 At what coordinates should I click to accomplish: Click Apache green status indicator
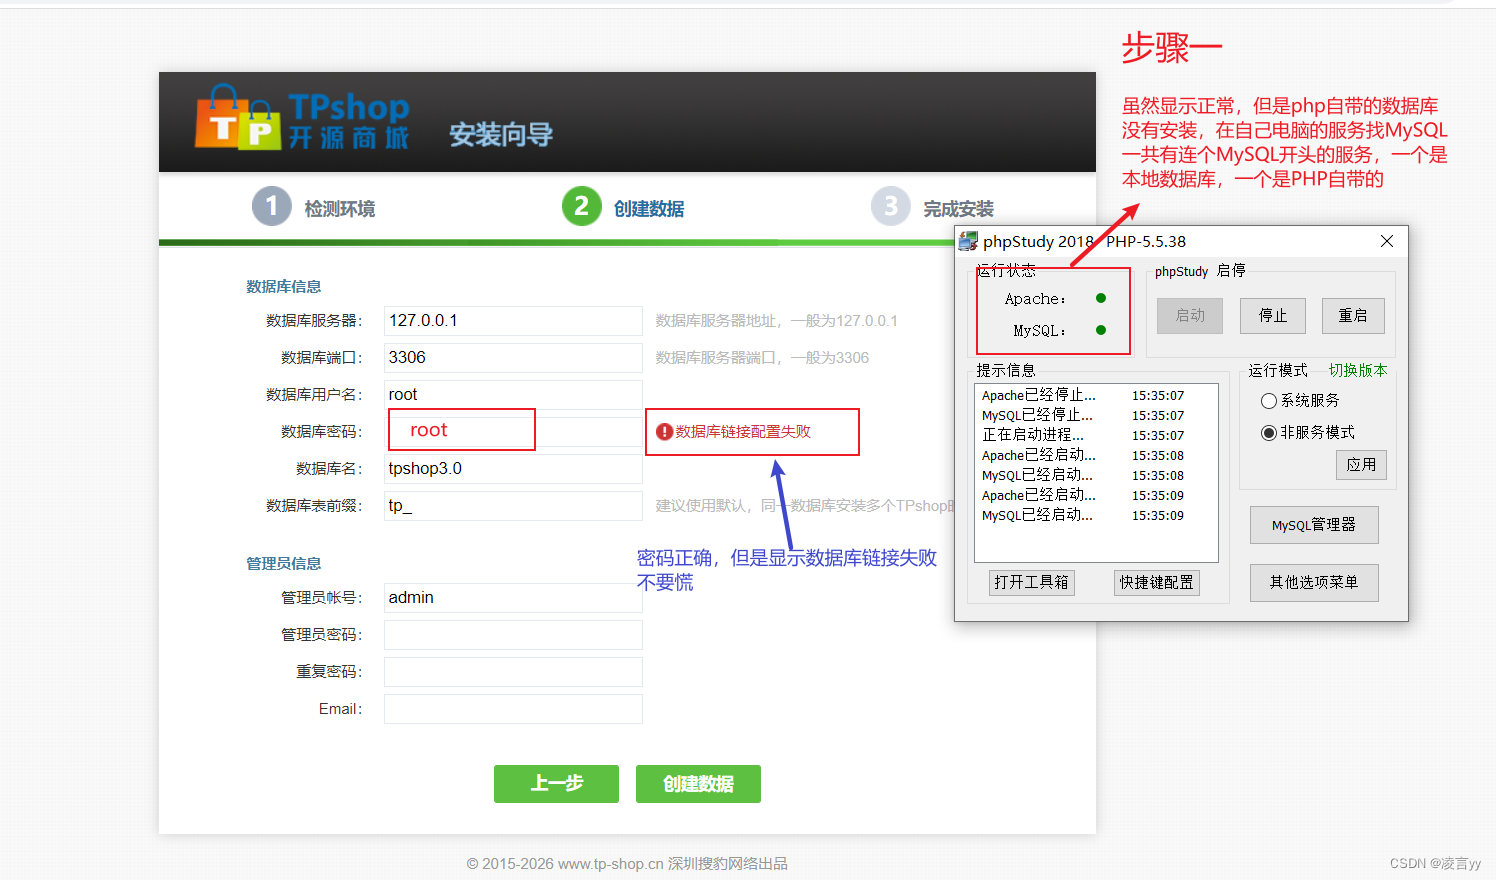(x=1101, y=298)
